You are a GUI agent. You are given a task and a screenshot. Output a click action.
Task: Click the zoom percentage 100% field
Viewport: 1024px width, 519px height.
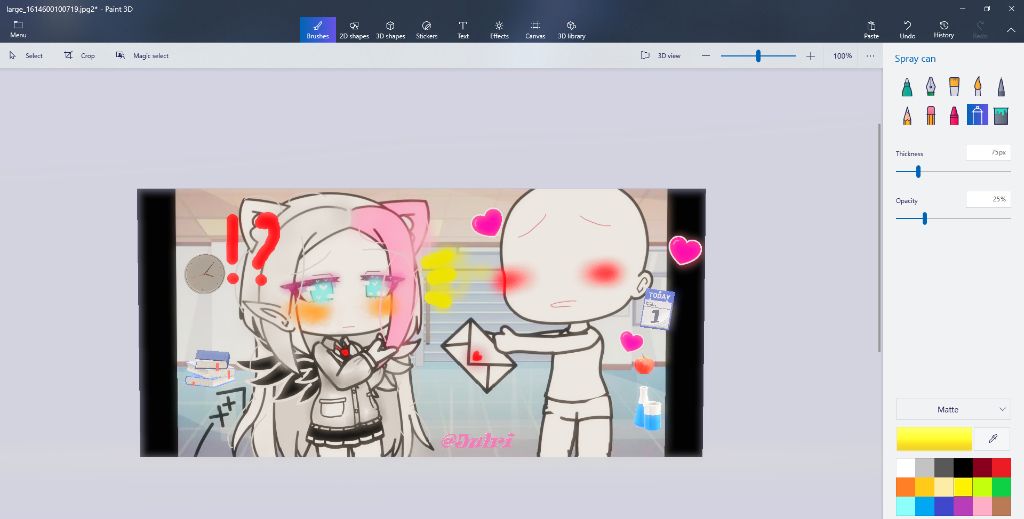(x=842, y=56)
